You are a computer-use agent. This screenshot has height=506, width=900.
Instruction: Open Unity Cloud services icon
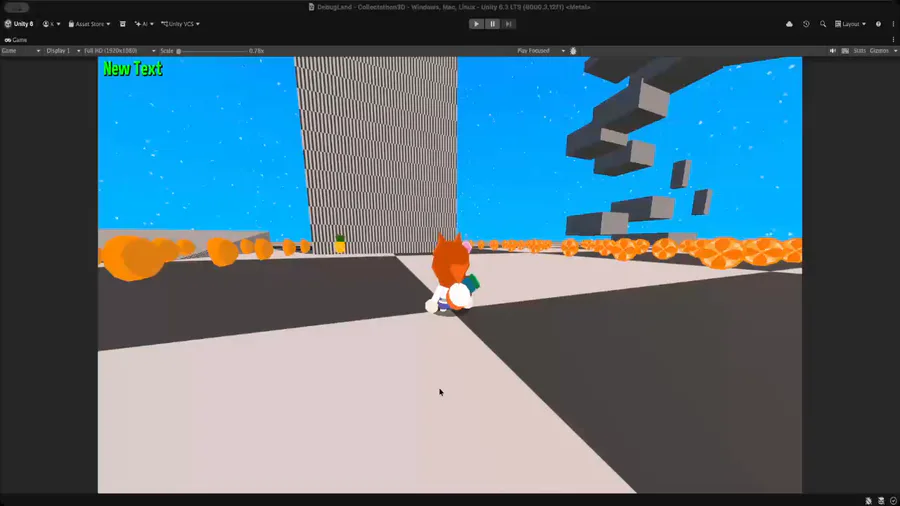789,24
